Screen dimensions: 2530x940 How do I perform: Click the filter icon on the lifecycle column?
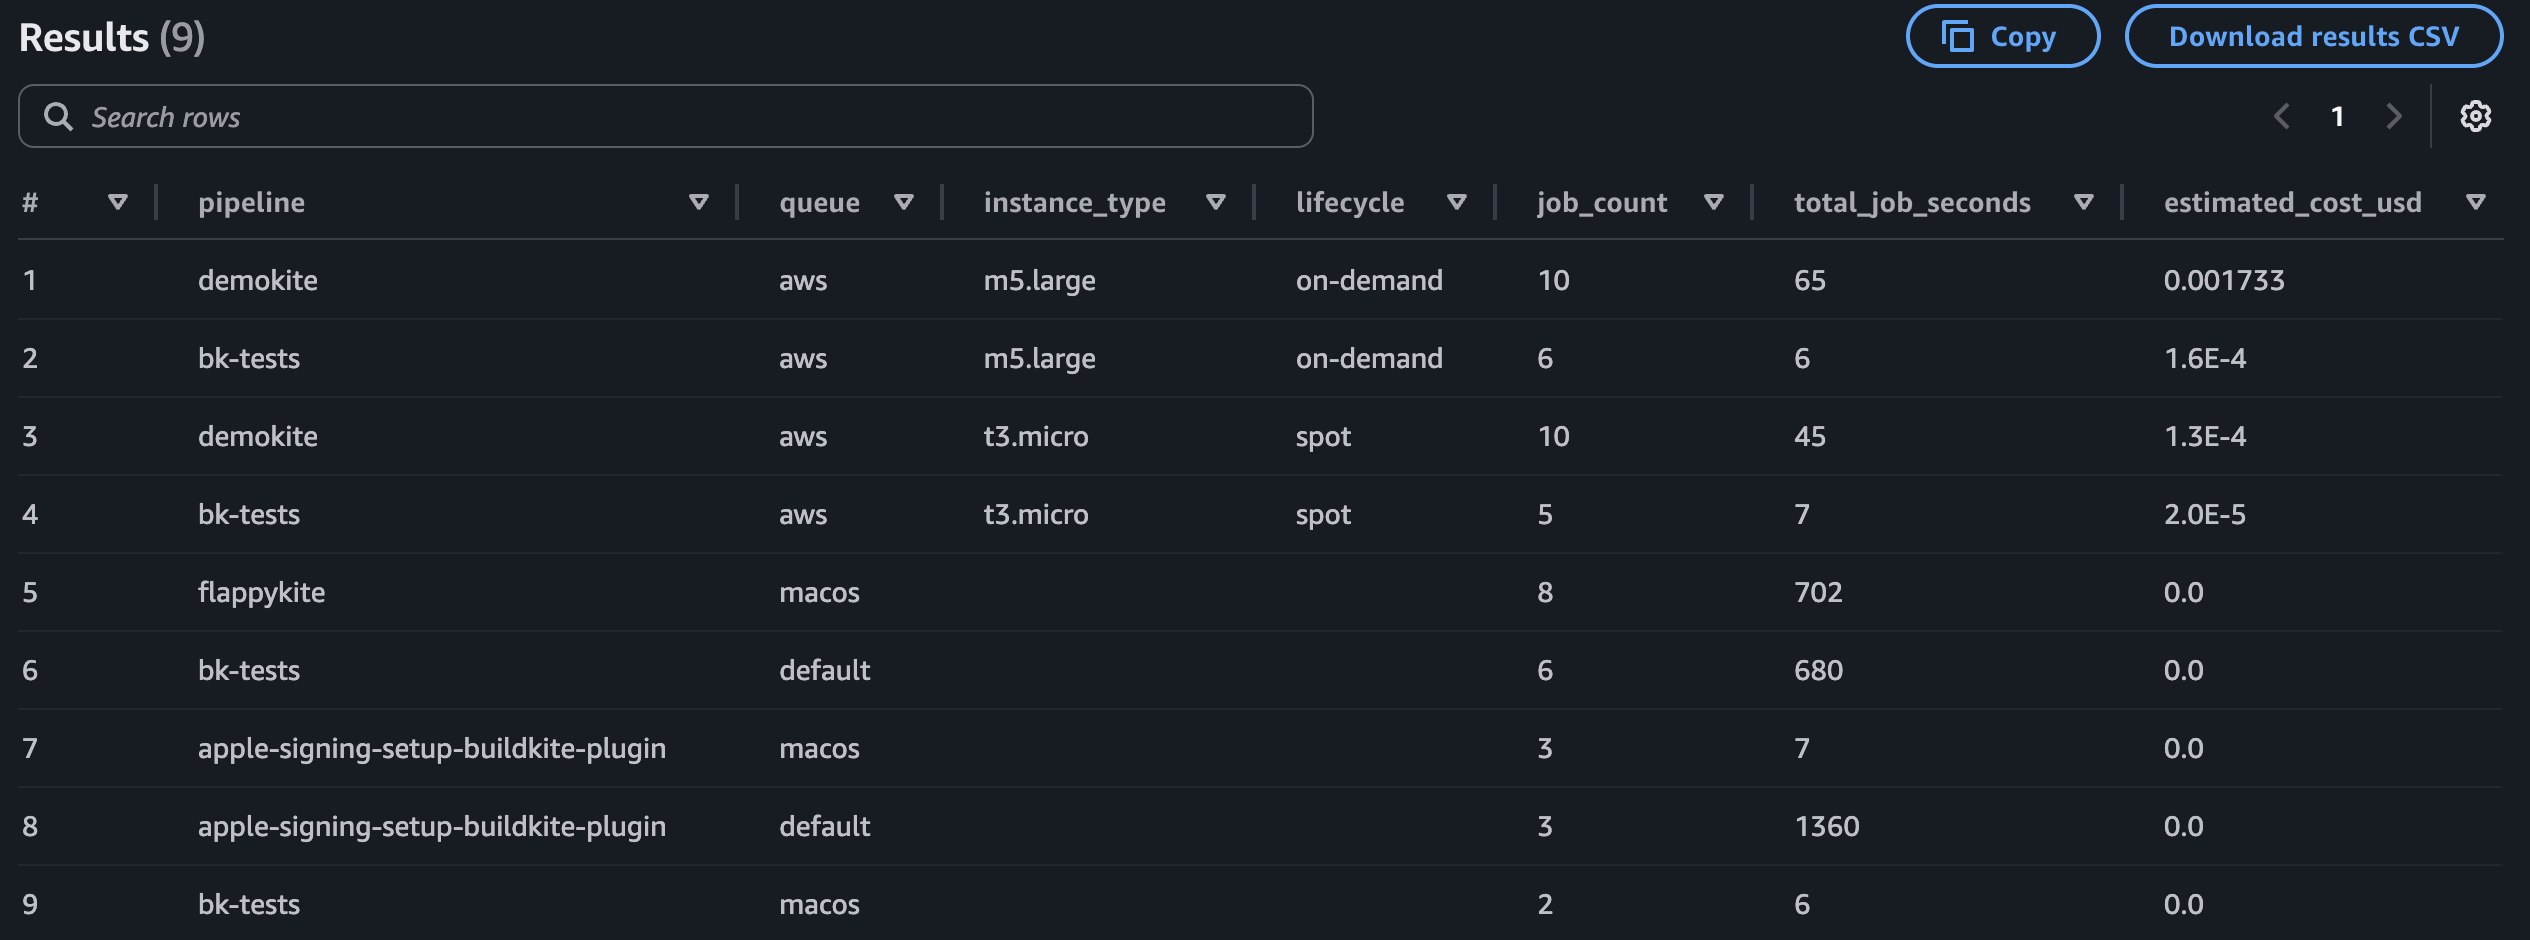click(x=1458, y=202)
